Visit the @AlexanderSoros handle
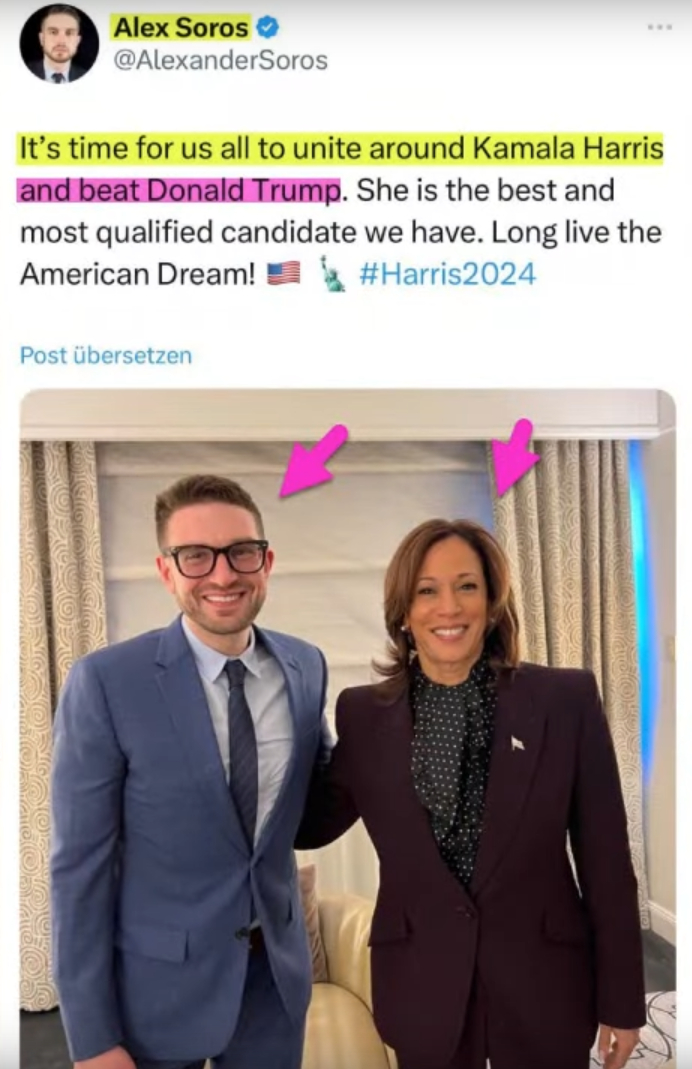Viewport: 692px width, 1069px height. tap(219, 60)
